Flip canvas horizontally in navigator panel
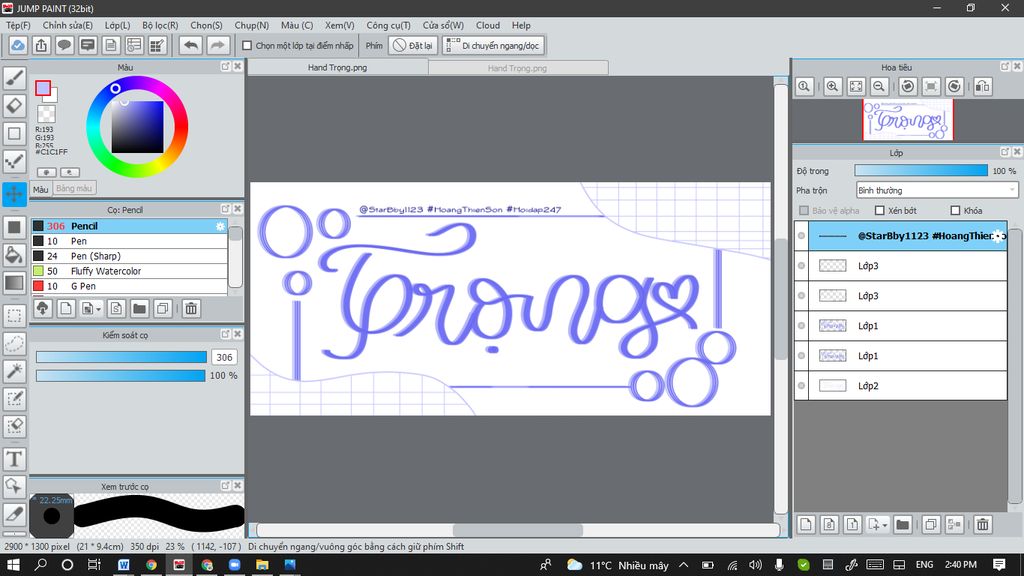Image resolution: width=1024 pixels, height=576 pixels. pyautogui.click(x=982, y=86)
